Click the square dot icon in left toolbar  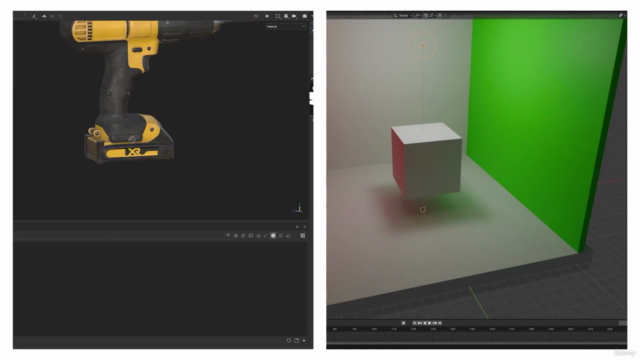[x=267, y=16]
